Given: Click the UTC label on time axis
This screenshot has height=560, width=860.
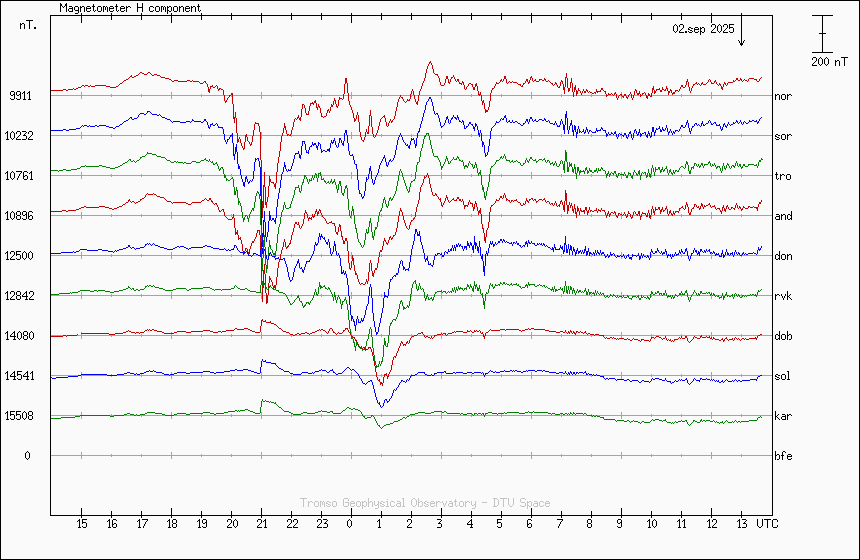Looking at the screenshot, I should [x=766, y=524].
